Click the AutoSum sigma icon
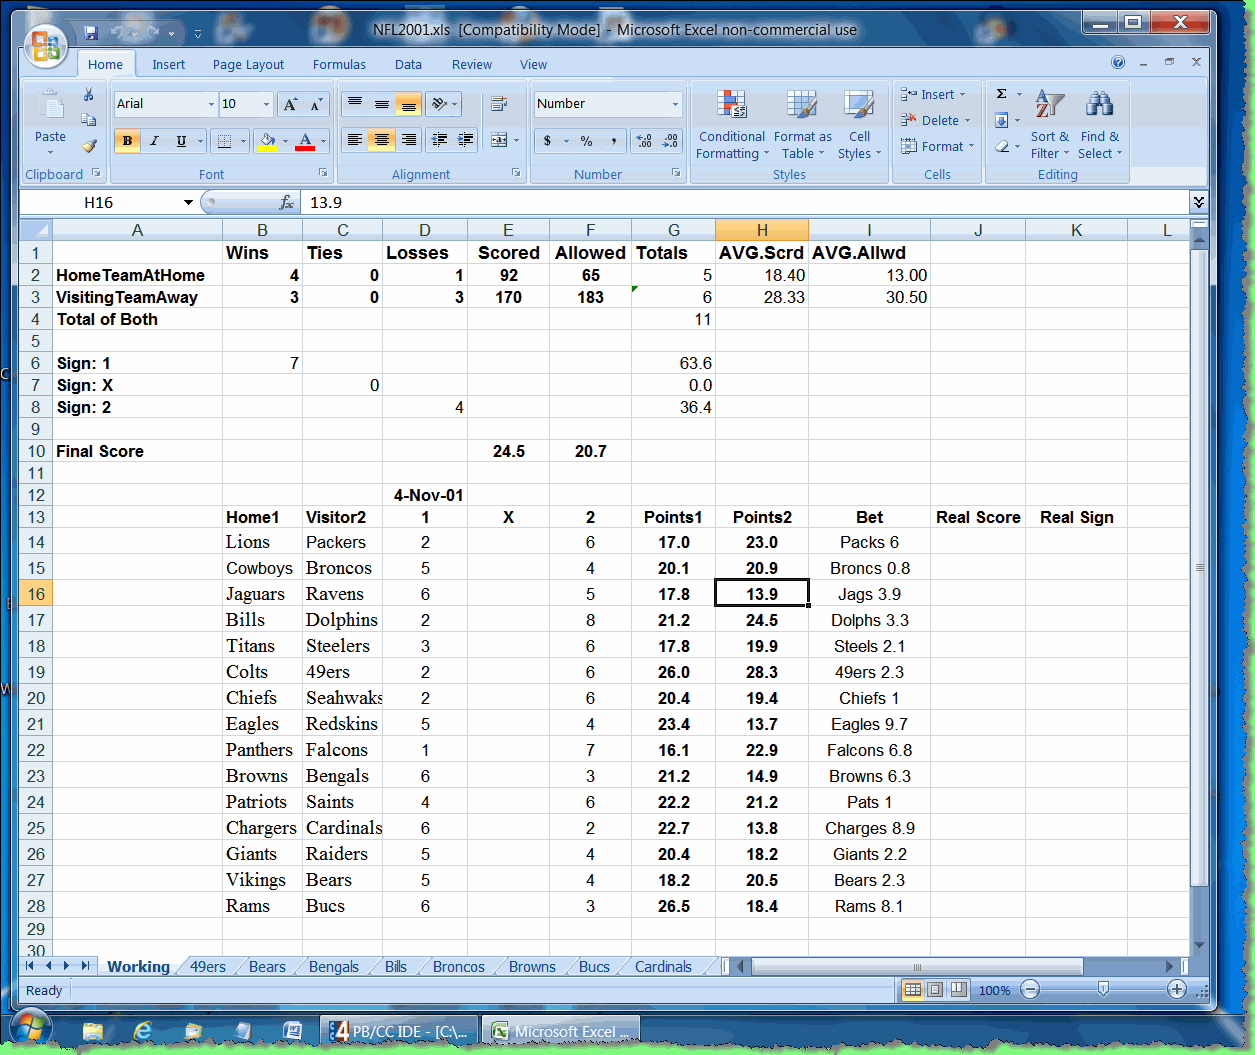1255x1055 pixels. point(1002,94)
